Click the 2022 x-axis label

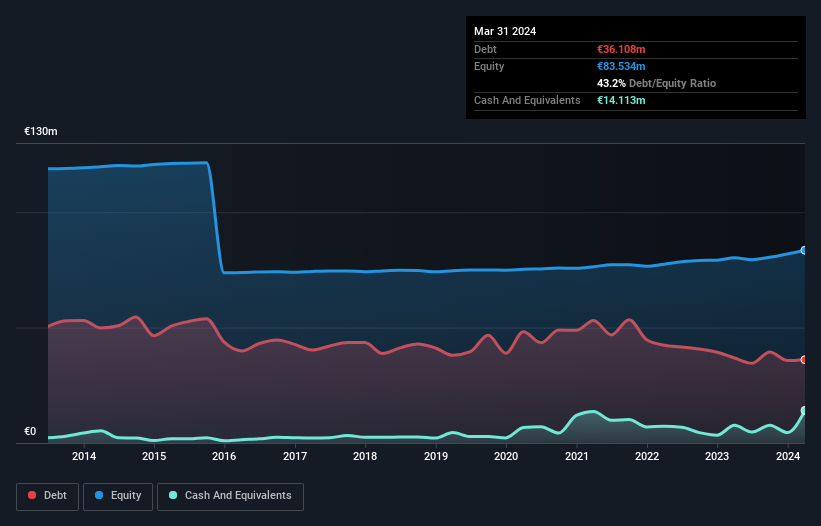647,456
